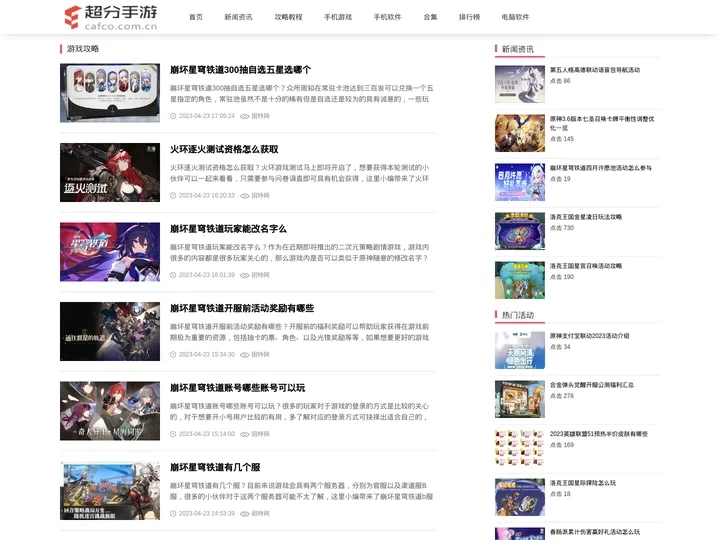
Task: Open article 崩坏星穹铁道账号哪些账号可以玩
Action: [x=237, y=388]
